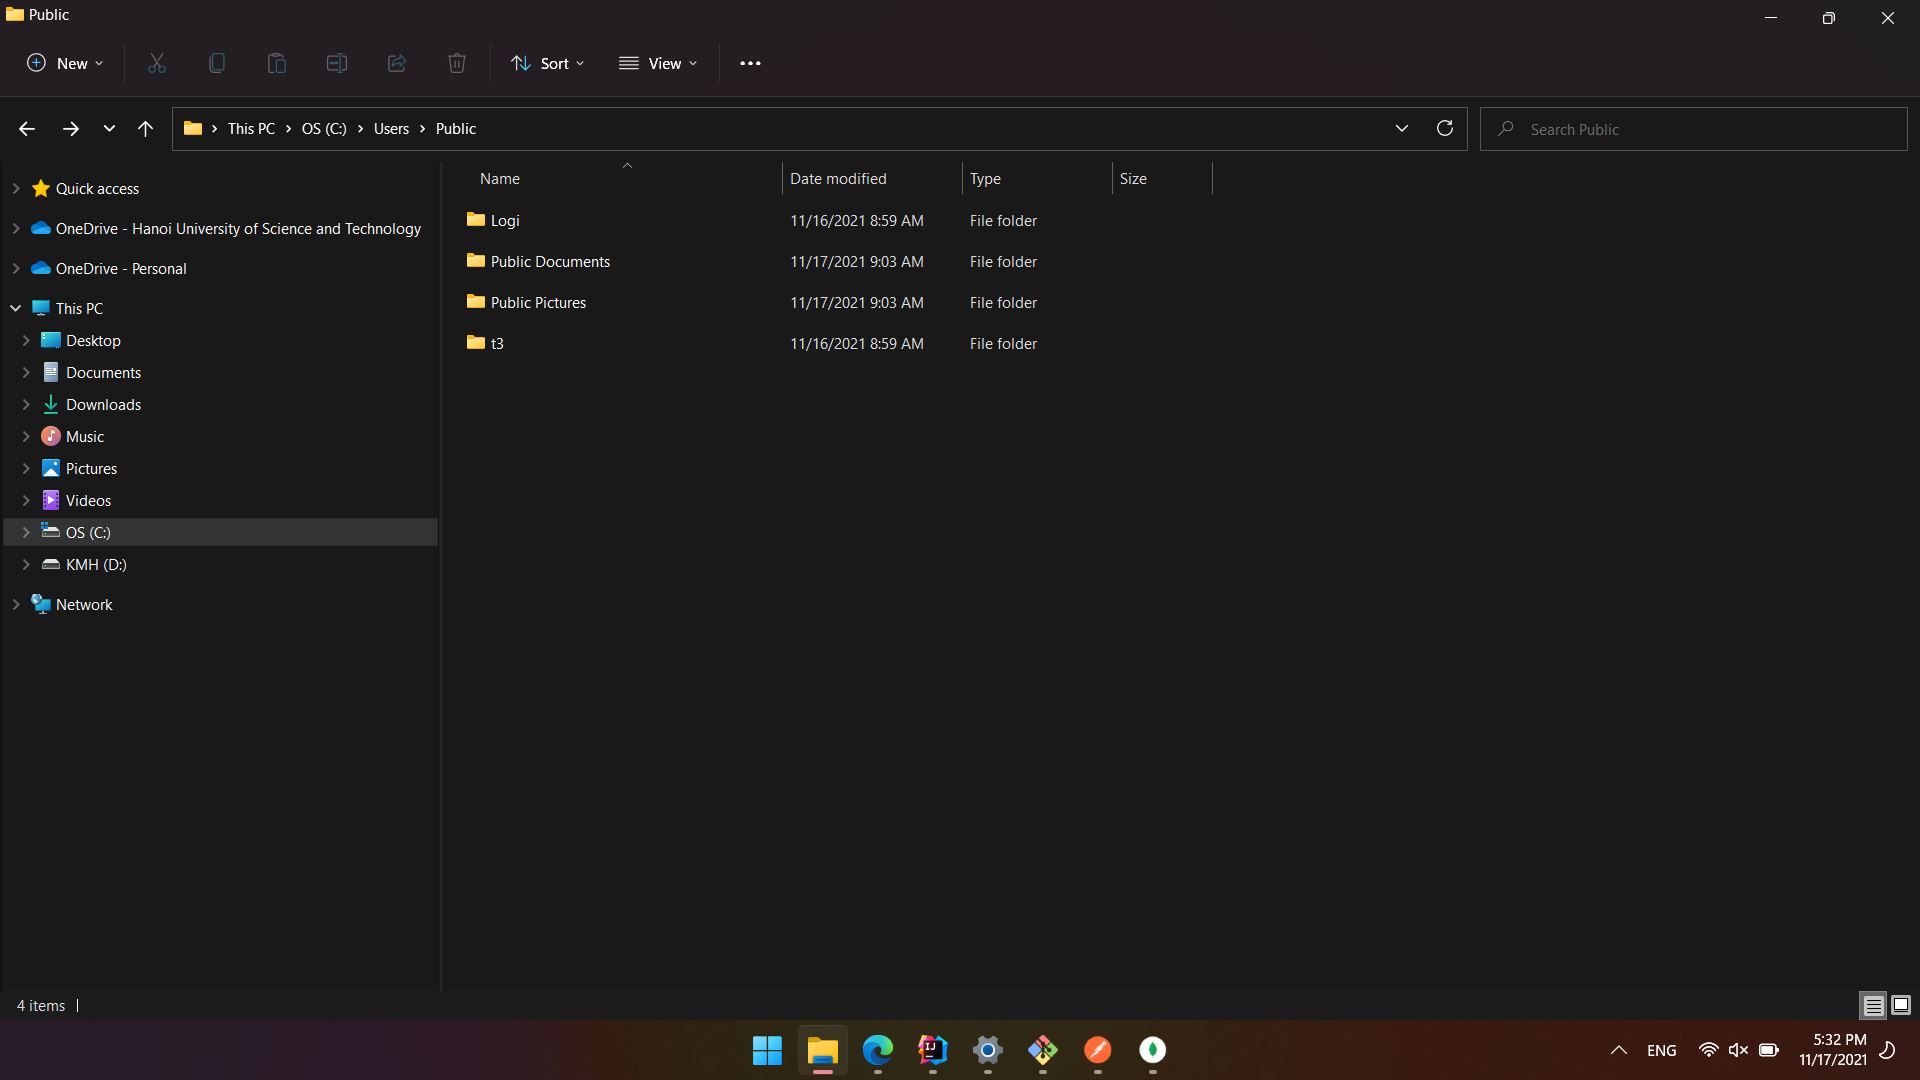The height and width of the screenshot is (1080, 1920).
Task: Click the dark circular taskbar icon
Action: [1154, 1050]
